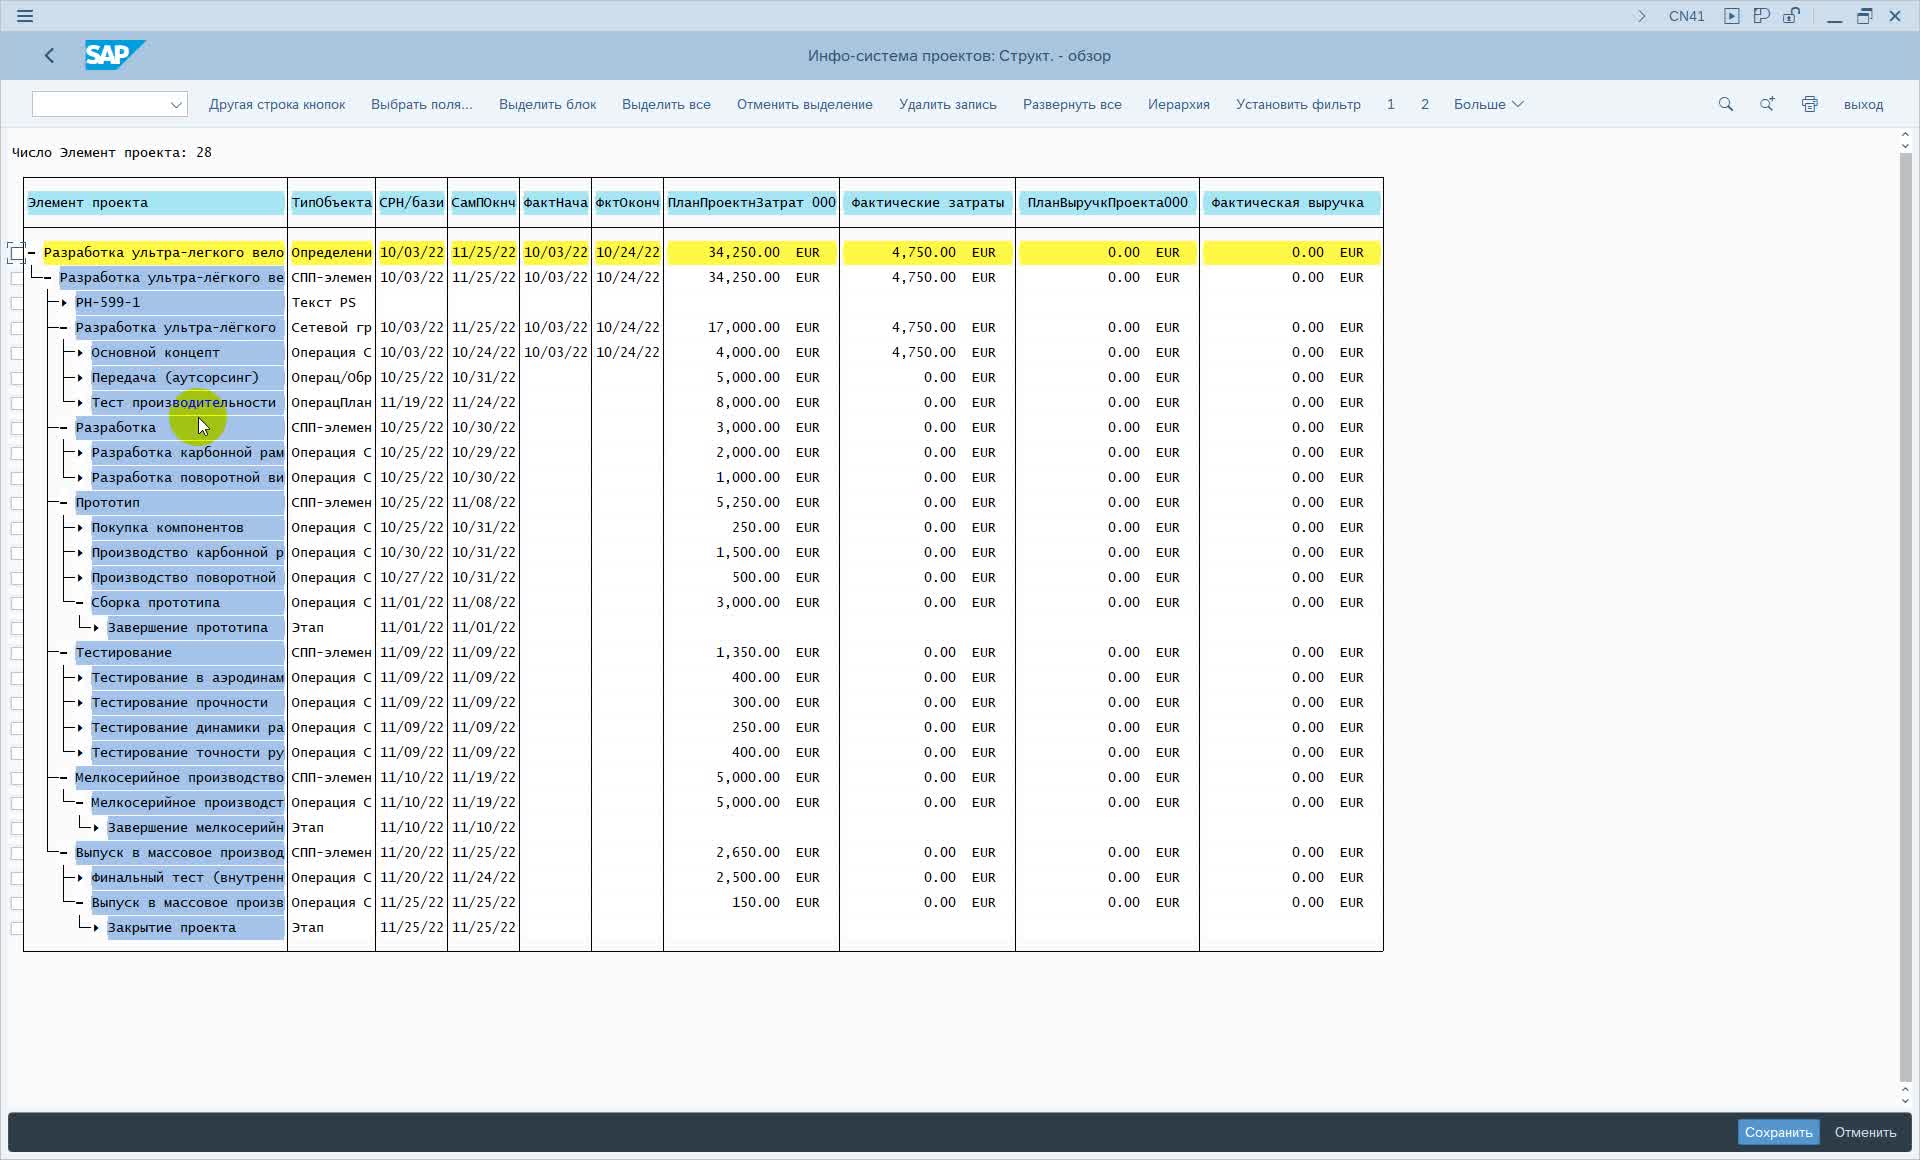Screen dimensions: 1920x1160
Task: Click the lock session icon
Action: click(x=1791, y=16)
